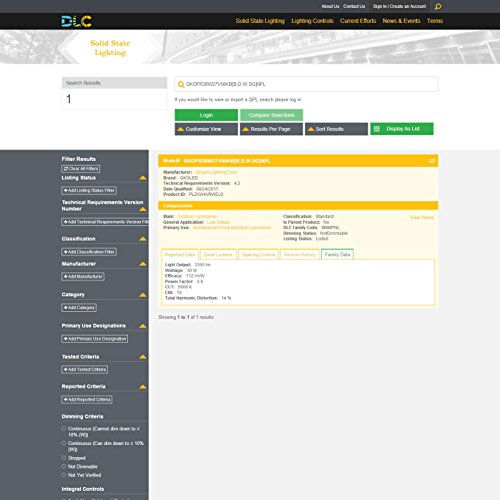Click Clear All Filters button
This screenshot has height=500, width=500.
[x=81, y=169]
